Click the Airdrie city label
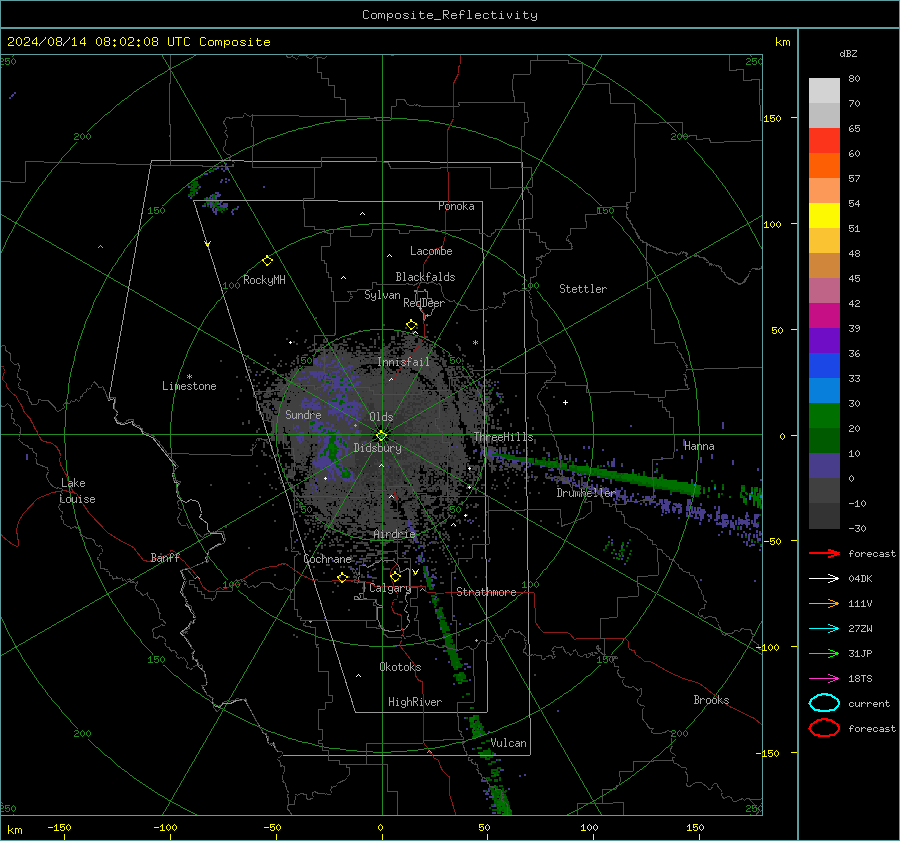 tap(394, 534)
